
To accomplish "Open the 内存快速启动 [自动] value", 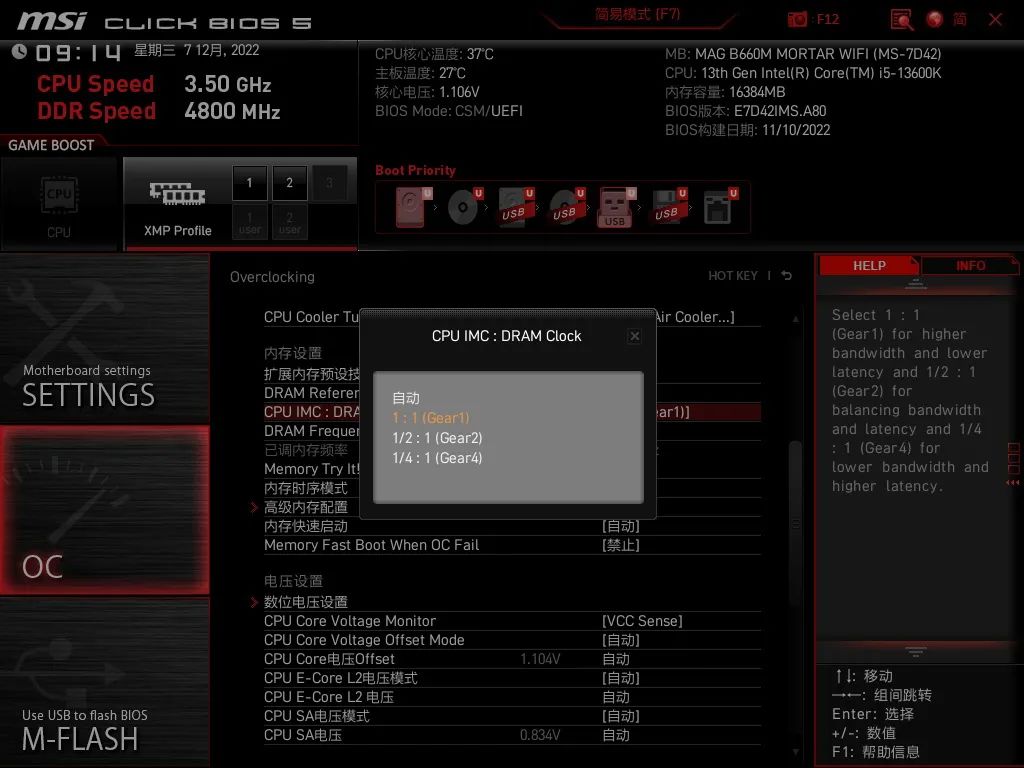I will 620,526.
